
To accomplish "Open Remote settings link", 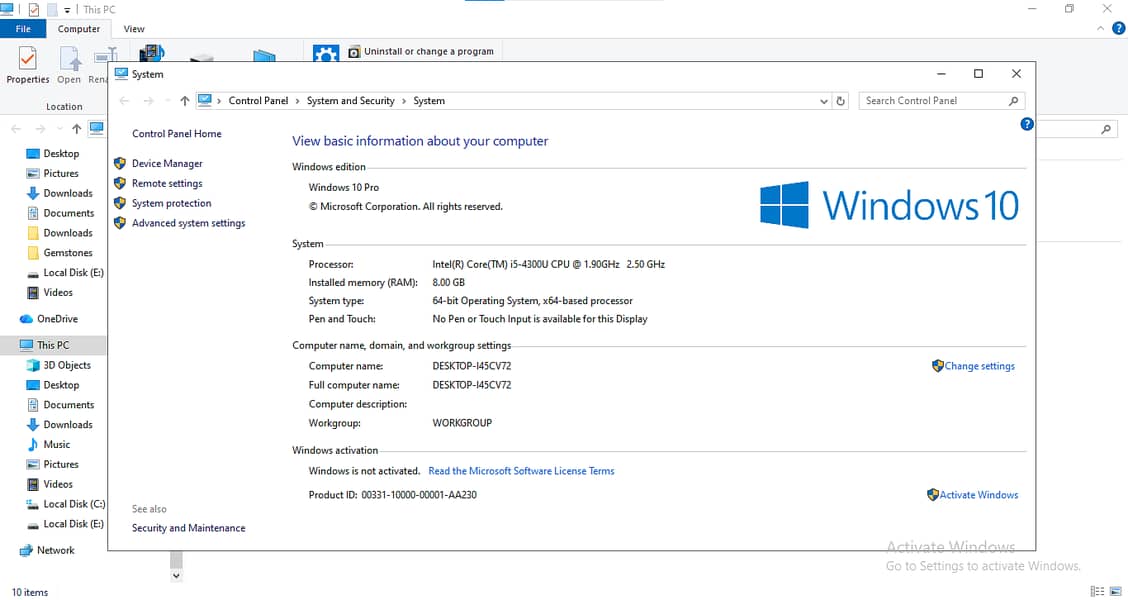I will 167,183.
